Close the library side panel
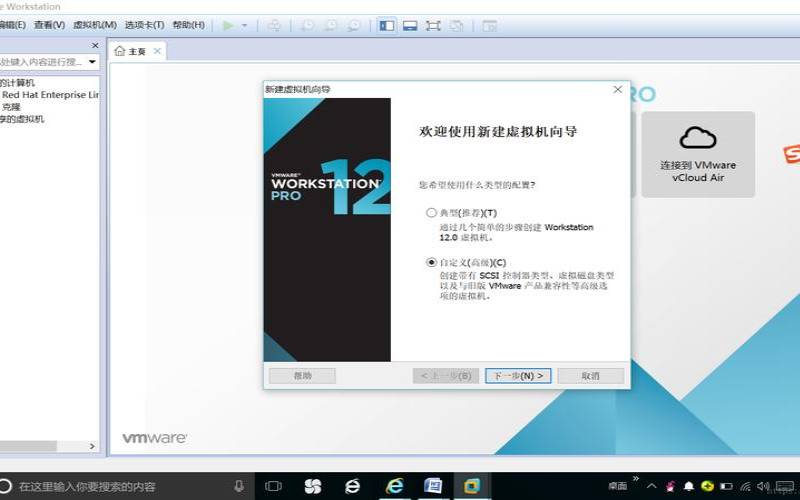 (x=95, y=45)
